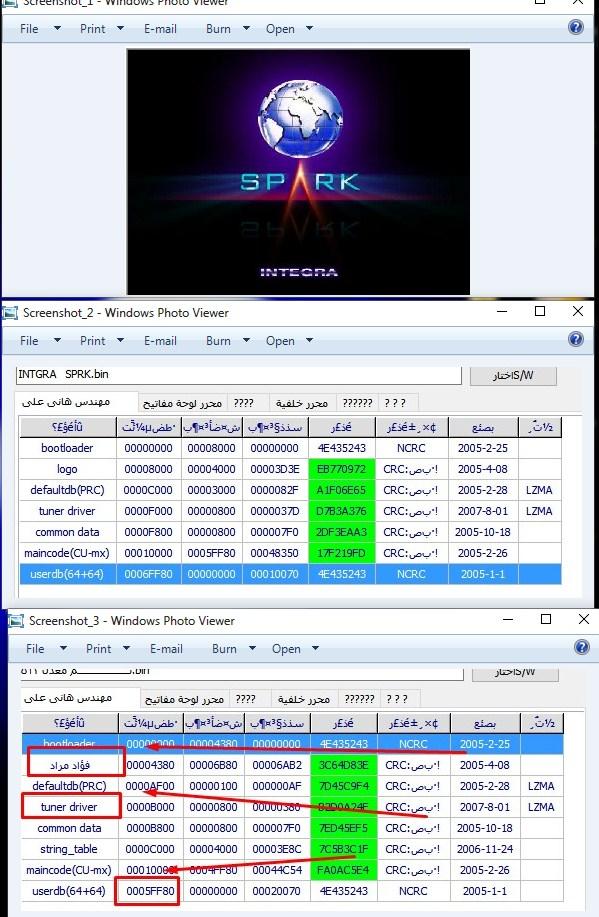The width and height of the screenshot is (599, 917).
Task: Open the Burn menu in Screenshot_3 viewer
Action: point(224,649)
